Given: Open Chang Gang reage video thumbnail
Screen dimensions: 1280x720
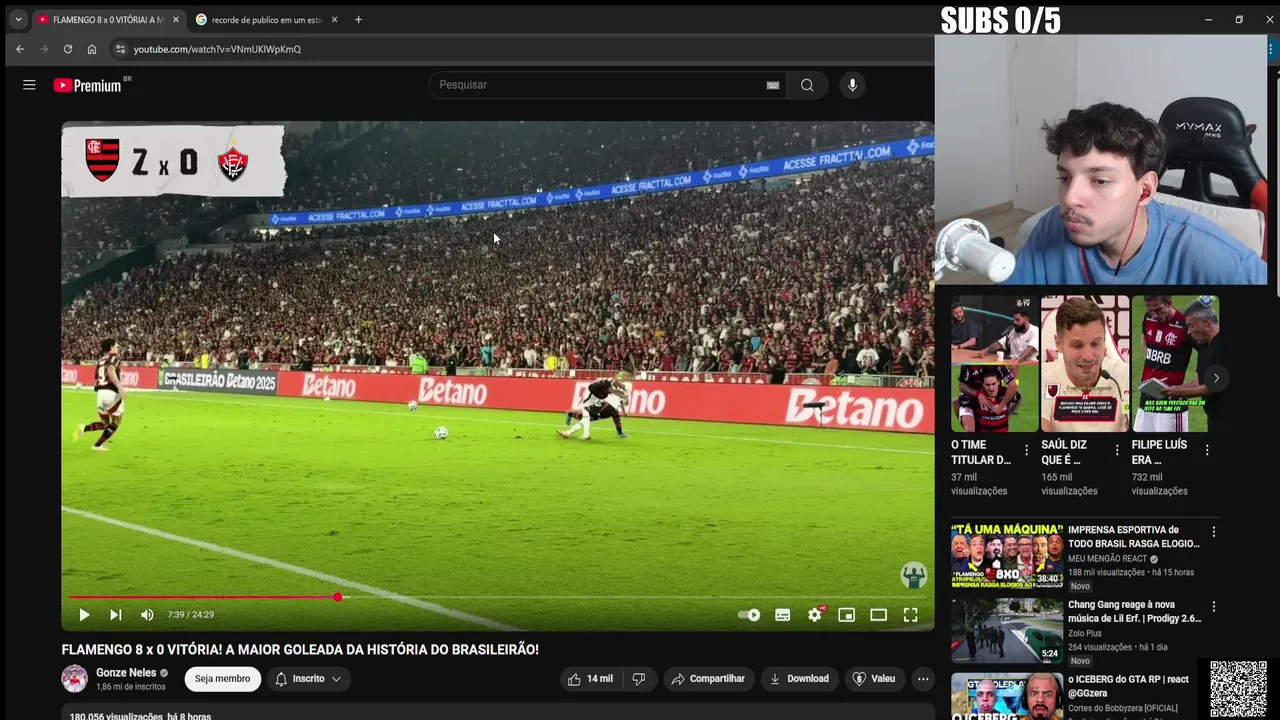Looking at the screenshot, I should pos(1007,630).
